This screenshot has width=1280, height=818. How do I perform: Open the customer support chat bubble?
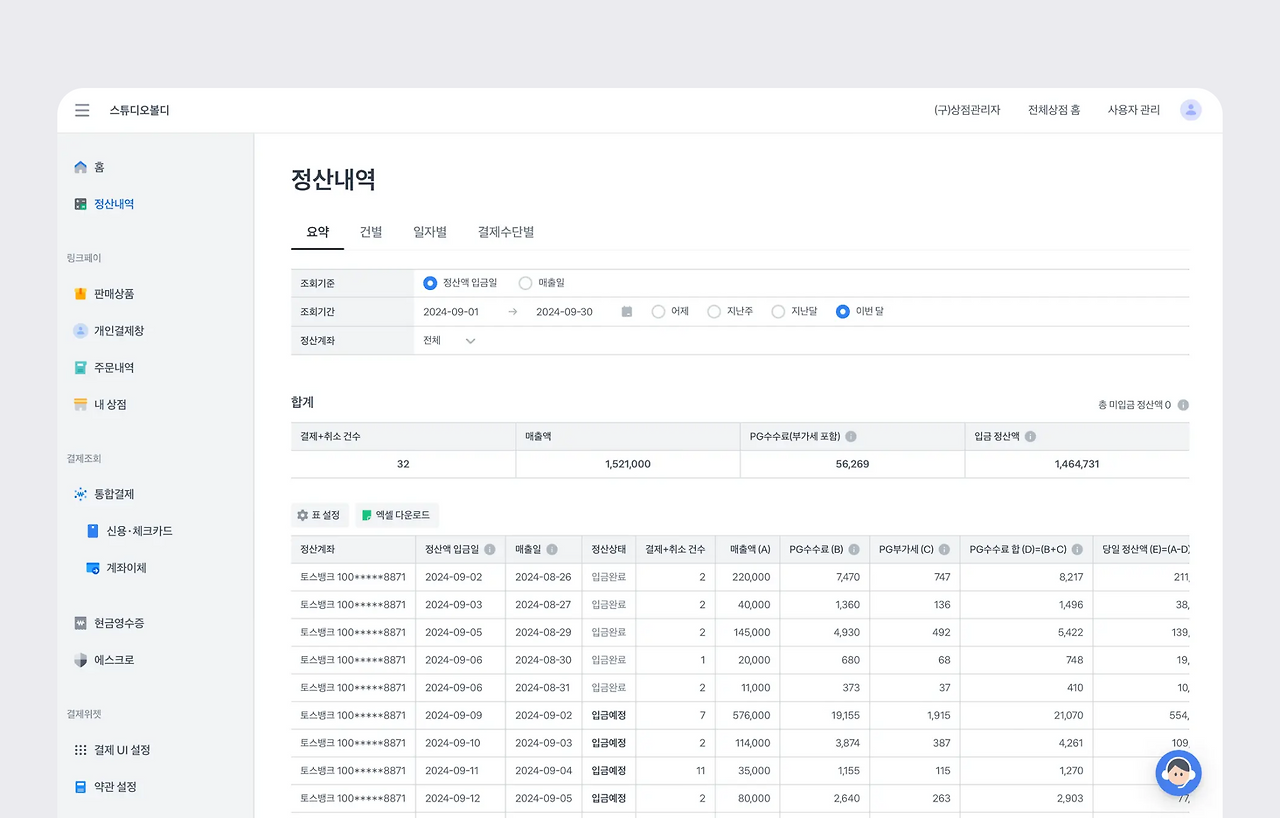[x=1178, y=773]
